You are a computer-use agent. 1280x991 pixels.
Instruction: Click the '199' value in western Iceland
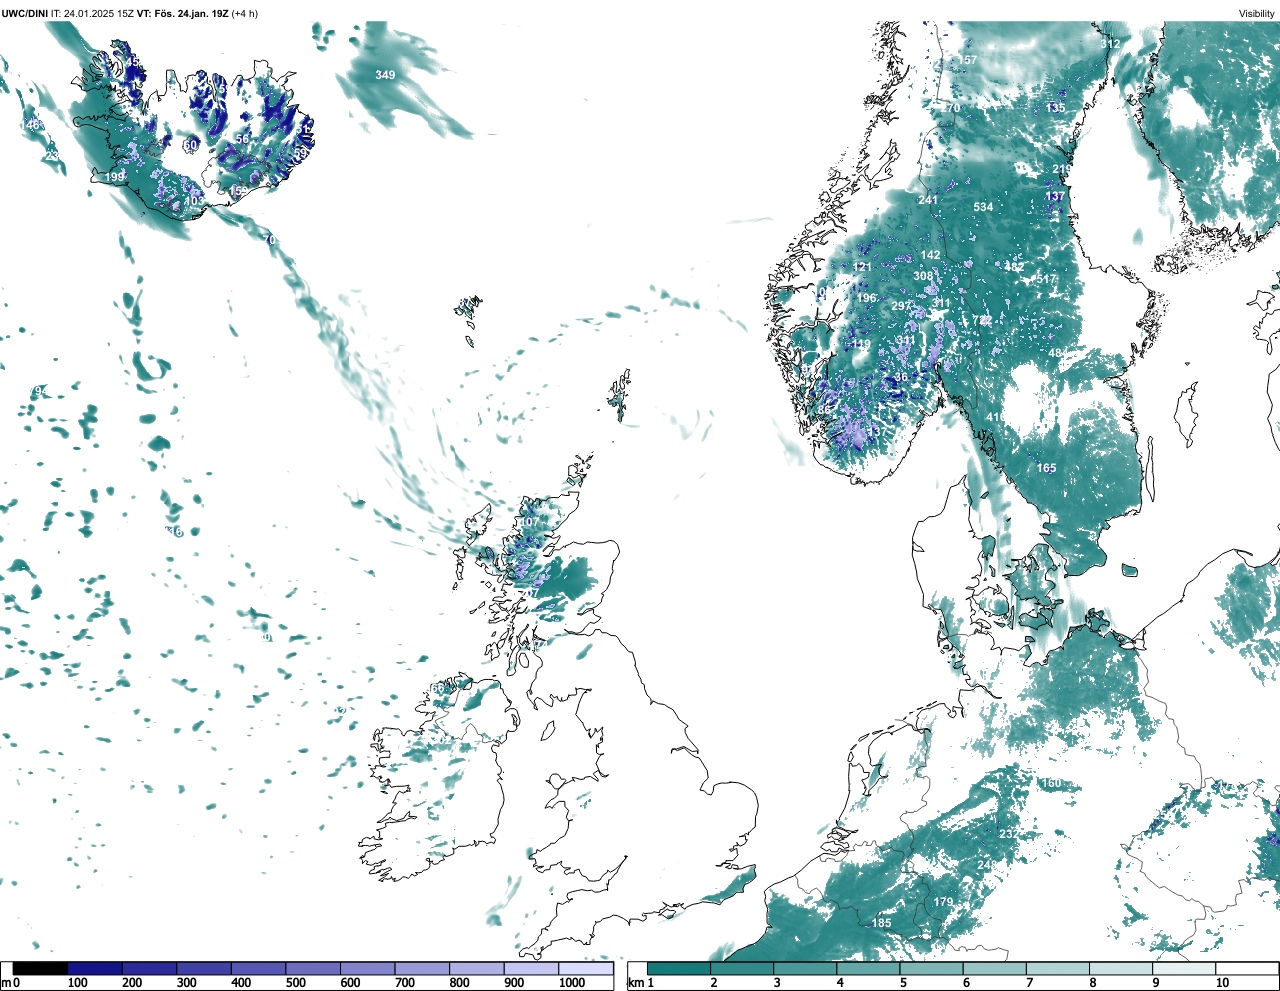[x=115, y=177]
